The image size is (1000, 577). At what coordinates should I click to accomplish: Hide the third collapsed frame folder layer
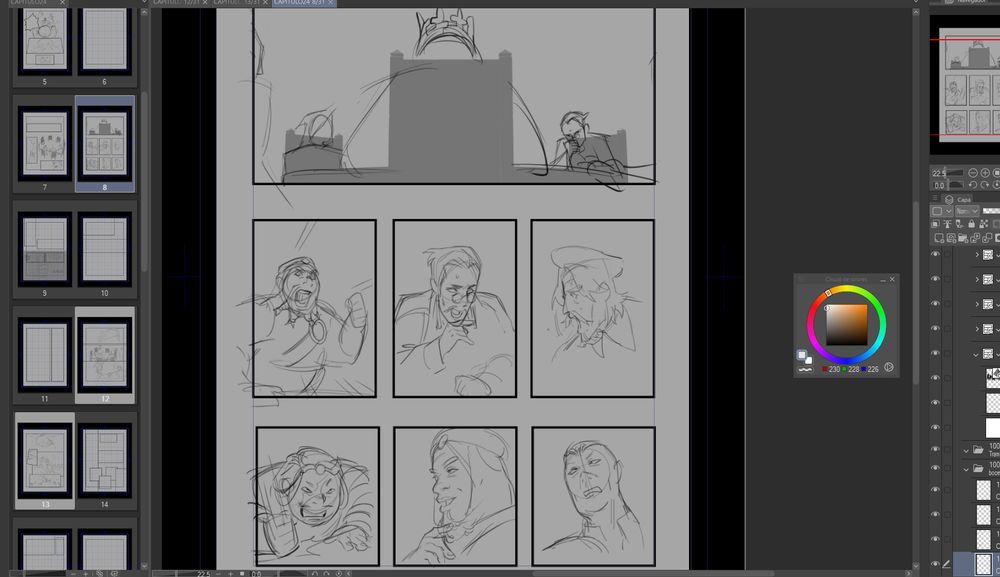tap(936, 303)
